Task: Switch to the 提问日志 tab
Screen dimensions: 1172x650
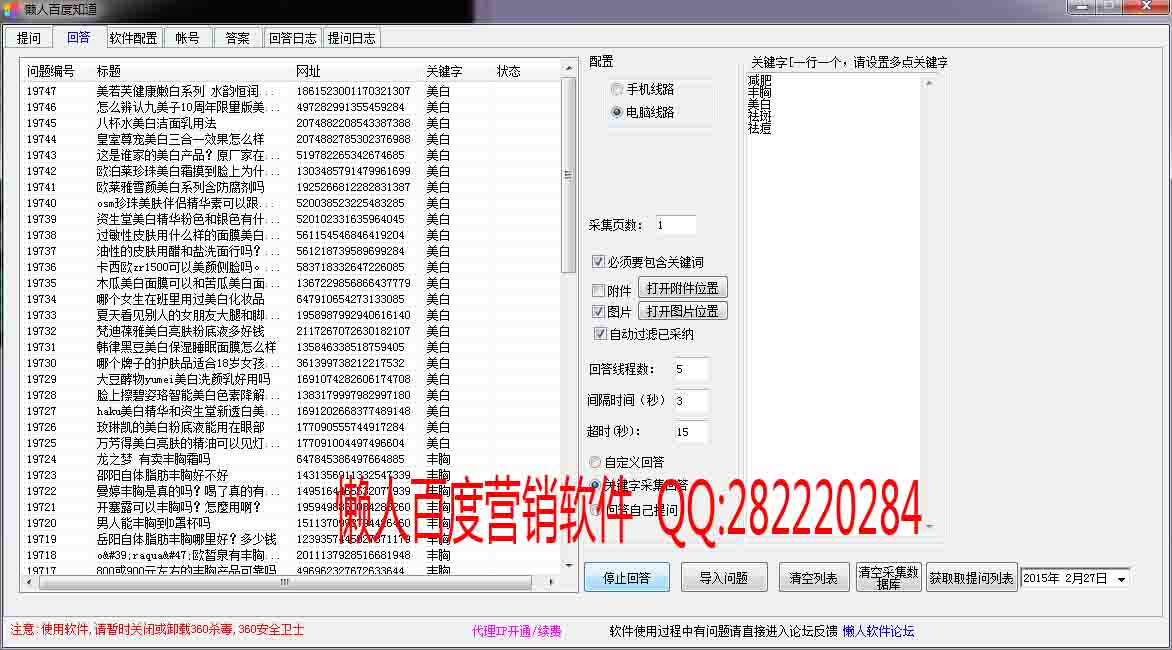Action: click(352, 36)
